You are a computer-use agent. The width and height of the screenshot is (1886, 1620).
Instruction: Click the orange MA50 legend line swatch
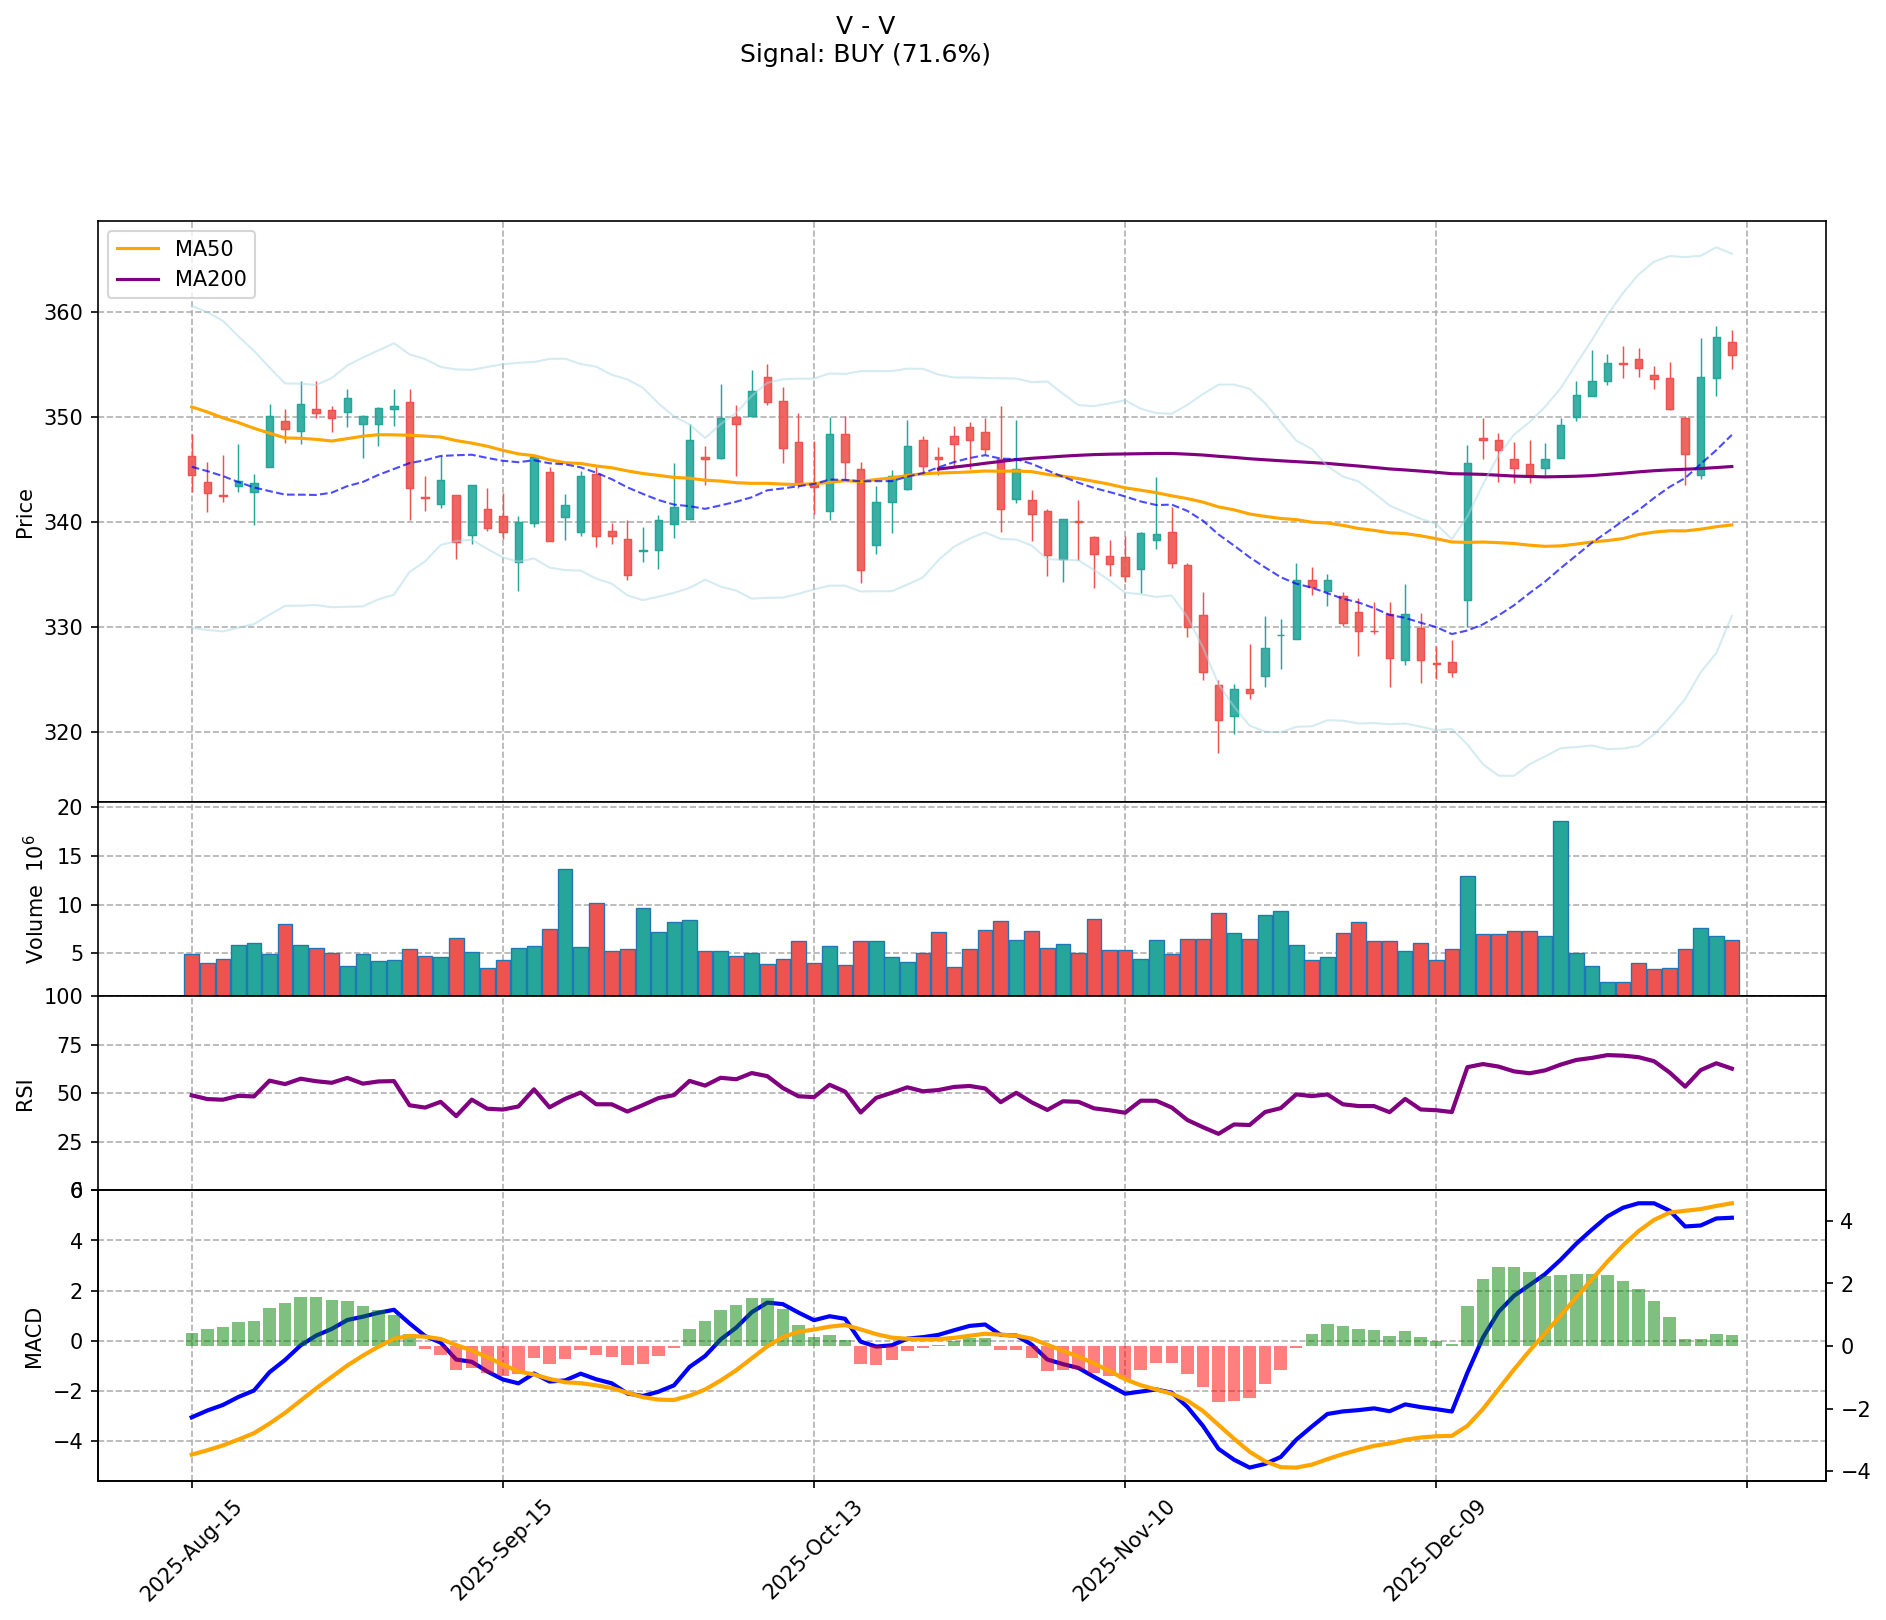coord(137,249)
